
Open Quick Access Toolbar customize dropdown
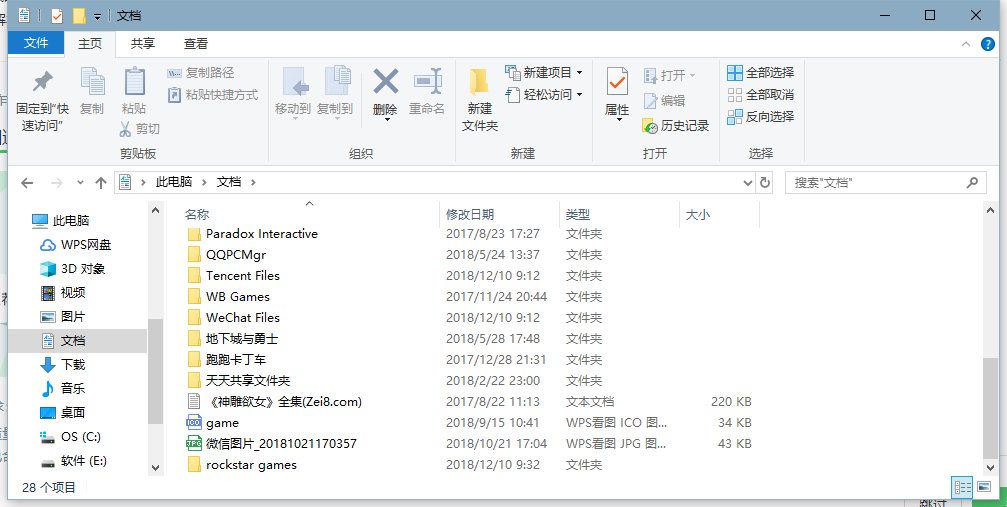click(x=97, y=16)
